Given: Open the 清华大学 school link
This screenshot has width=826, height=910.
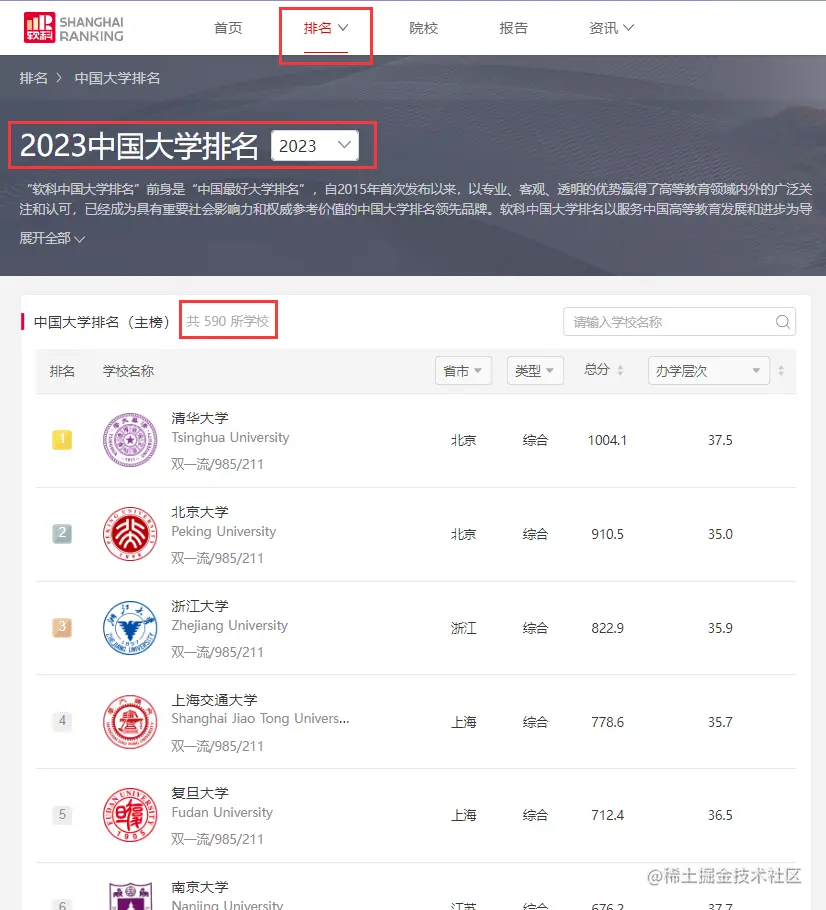Looking at the screenshot, I should click(200, 418).
